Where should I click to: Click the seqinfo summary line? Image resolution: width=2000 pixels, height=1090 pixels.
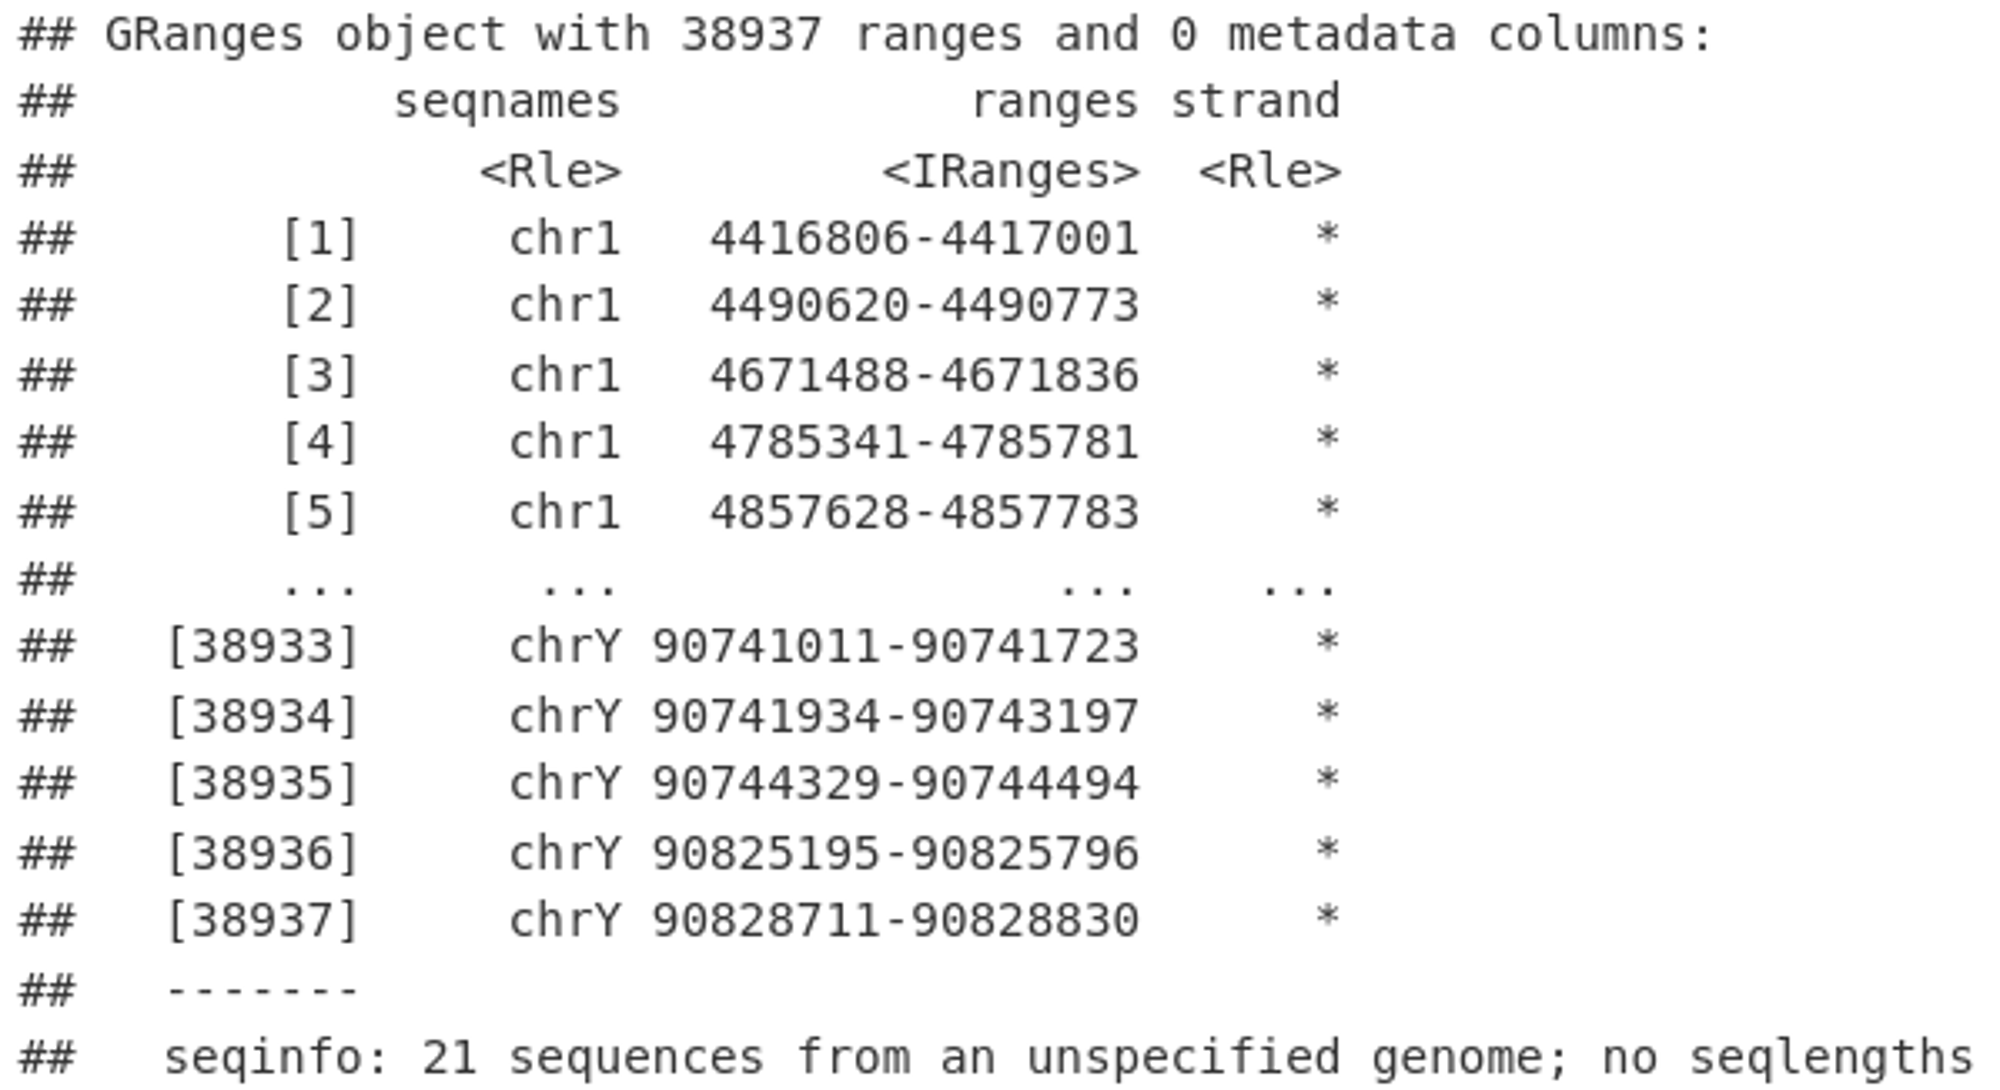[1068, 1059]
